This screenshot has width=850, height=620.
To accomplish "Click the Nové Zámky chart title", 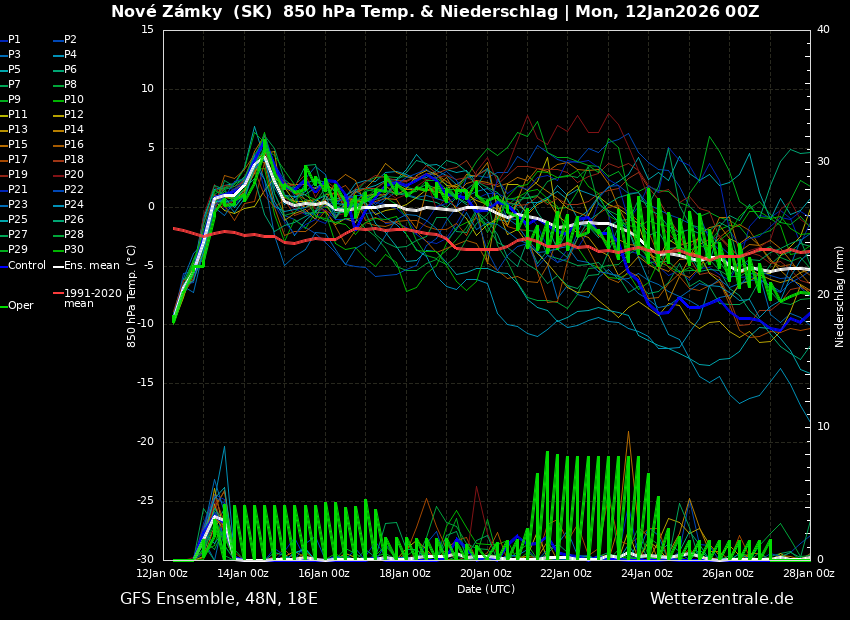I will [x=435, y=12].
